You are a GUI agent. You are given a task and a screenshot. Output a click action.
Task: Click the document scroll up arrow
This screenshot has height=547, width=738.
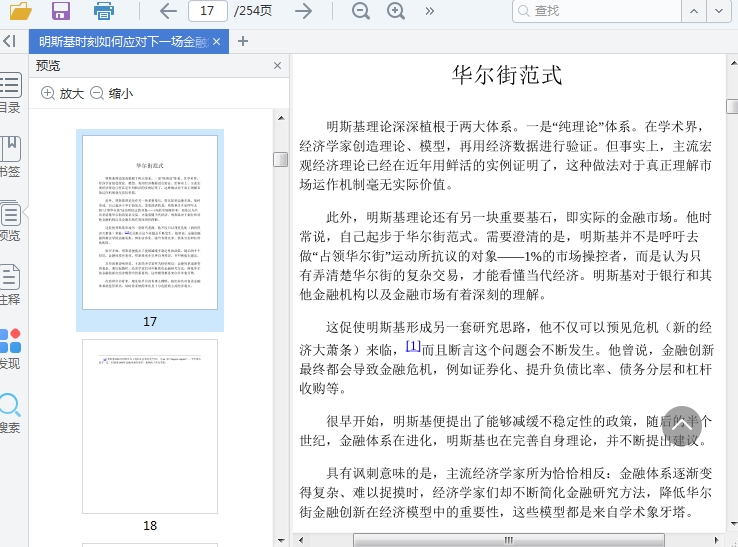pos(733,63)
